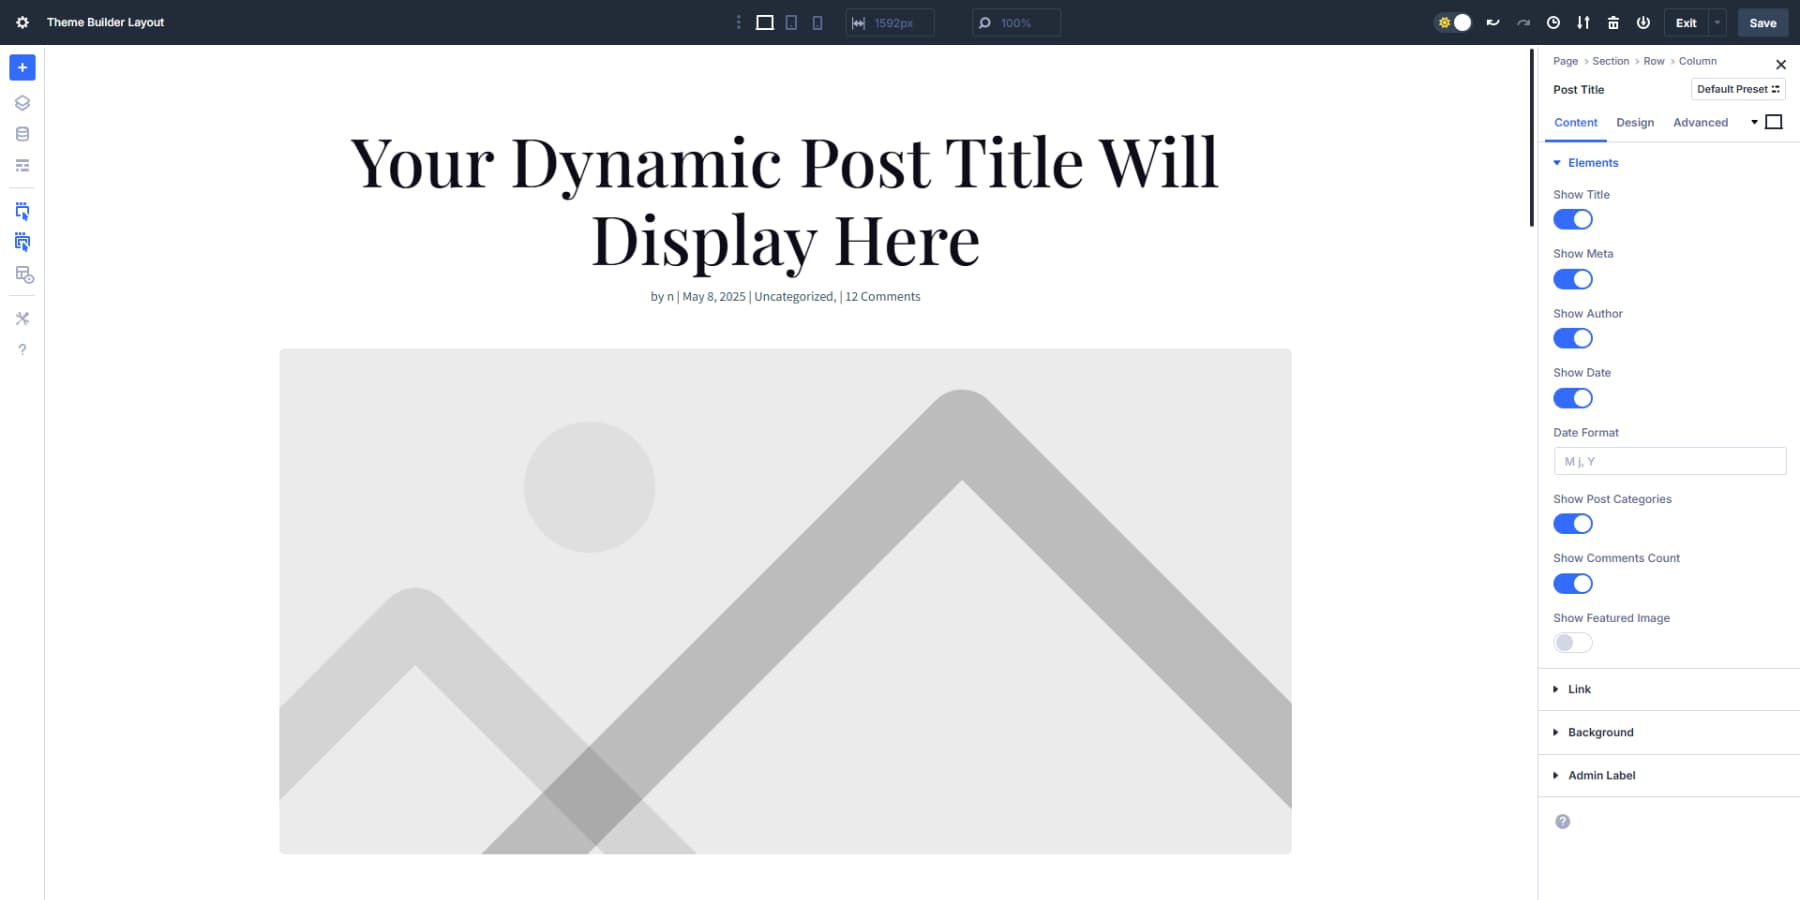Disable the Show Title toggle
This screenshot has width=1800, height=900.
[1572, 219]
